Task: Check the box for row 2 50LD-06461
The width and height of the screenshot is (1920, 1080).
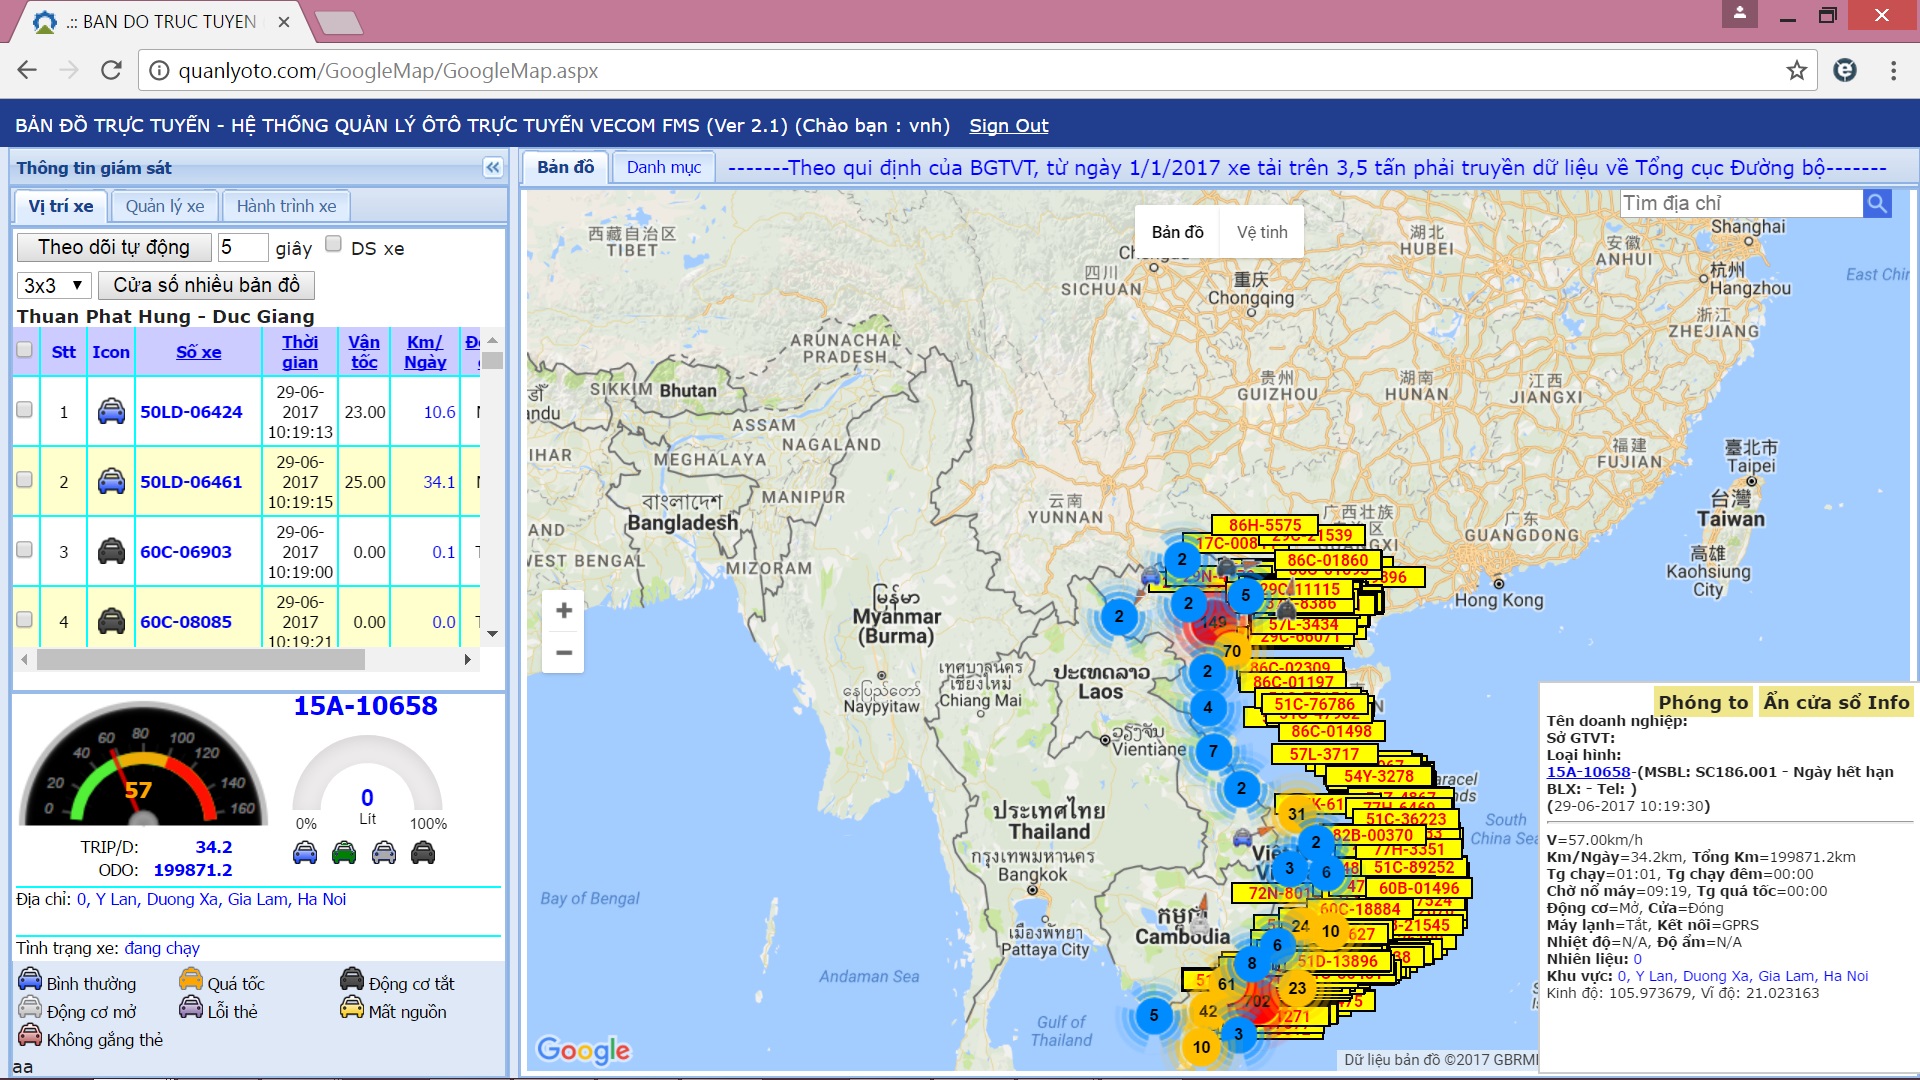Action: click(x=25, y=480)
